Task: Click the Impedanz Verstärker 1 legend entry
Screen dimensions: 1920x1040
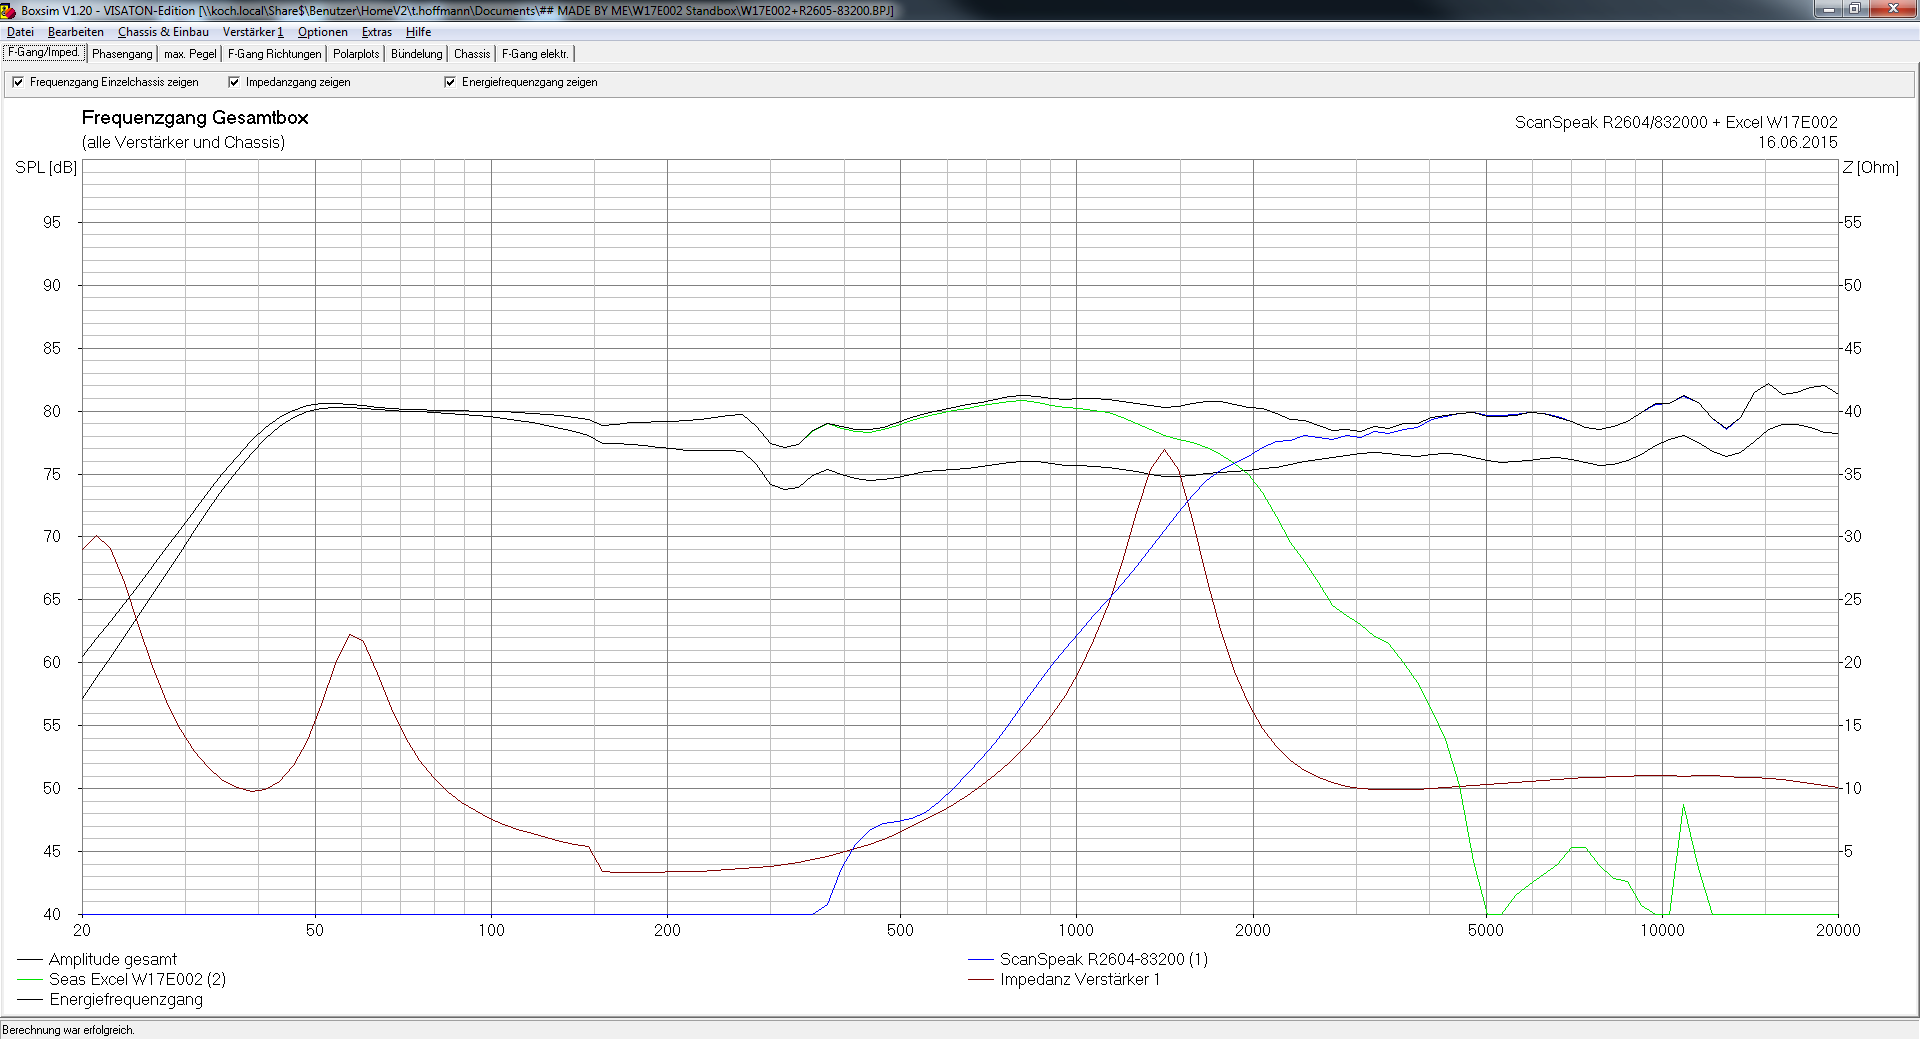Action: tap(1079, 980)
